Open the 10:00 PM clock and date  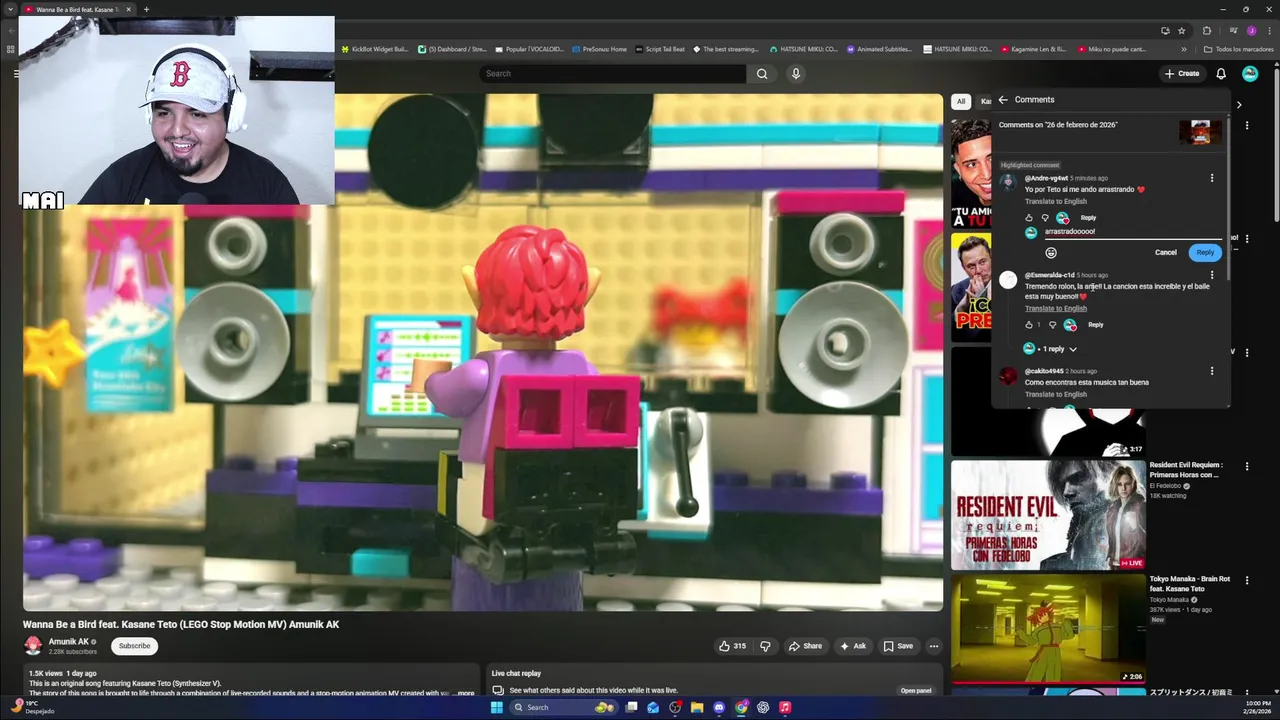point(1257,707)
